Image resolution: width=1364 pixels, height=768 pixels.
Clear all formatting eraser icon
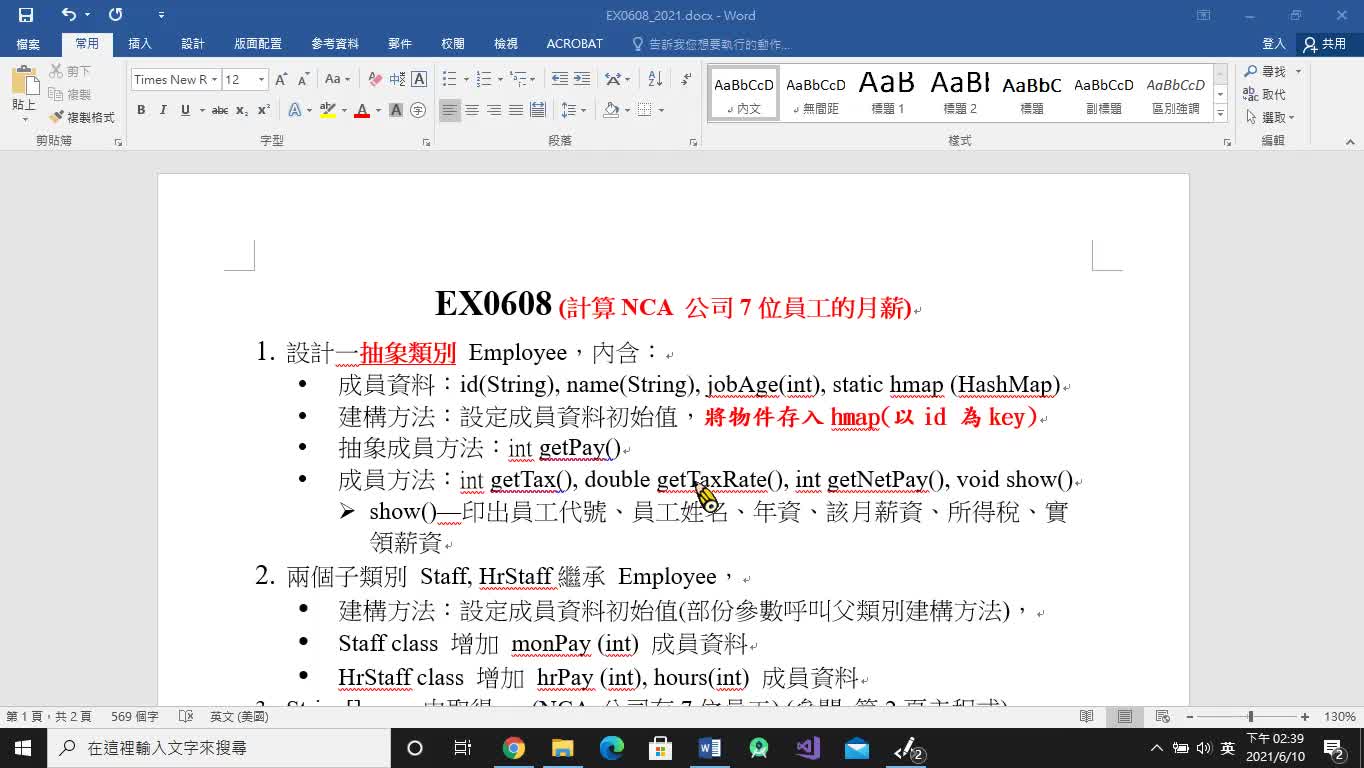(375, 79)
